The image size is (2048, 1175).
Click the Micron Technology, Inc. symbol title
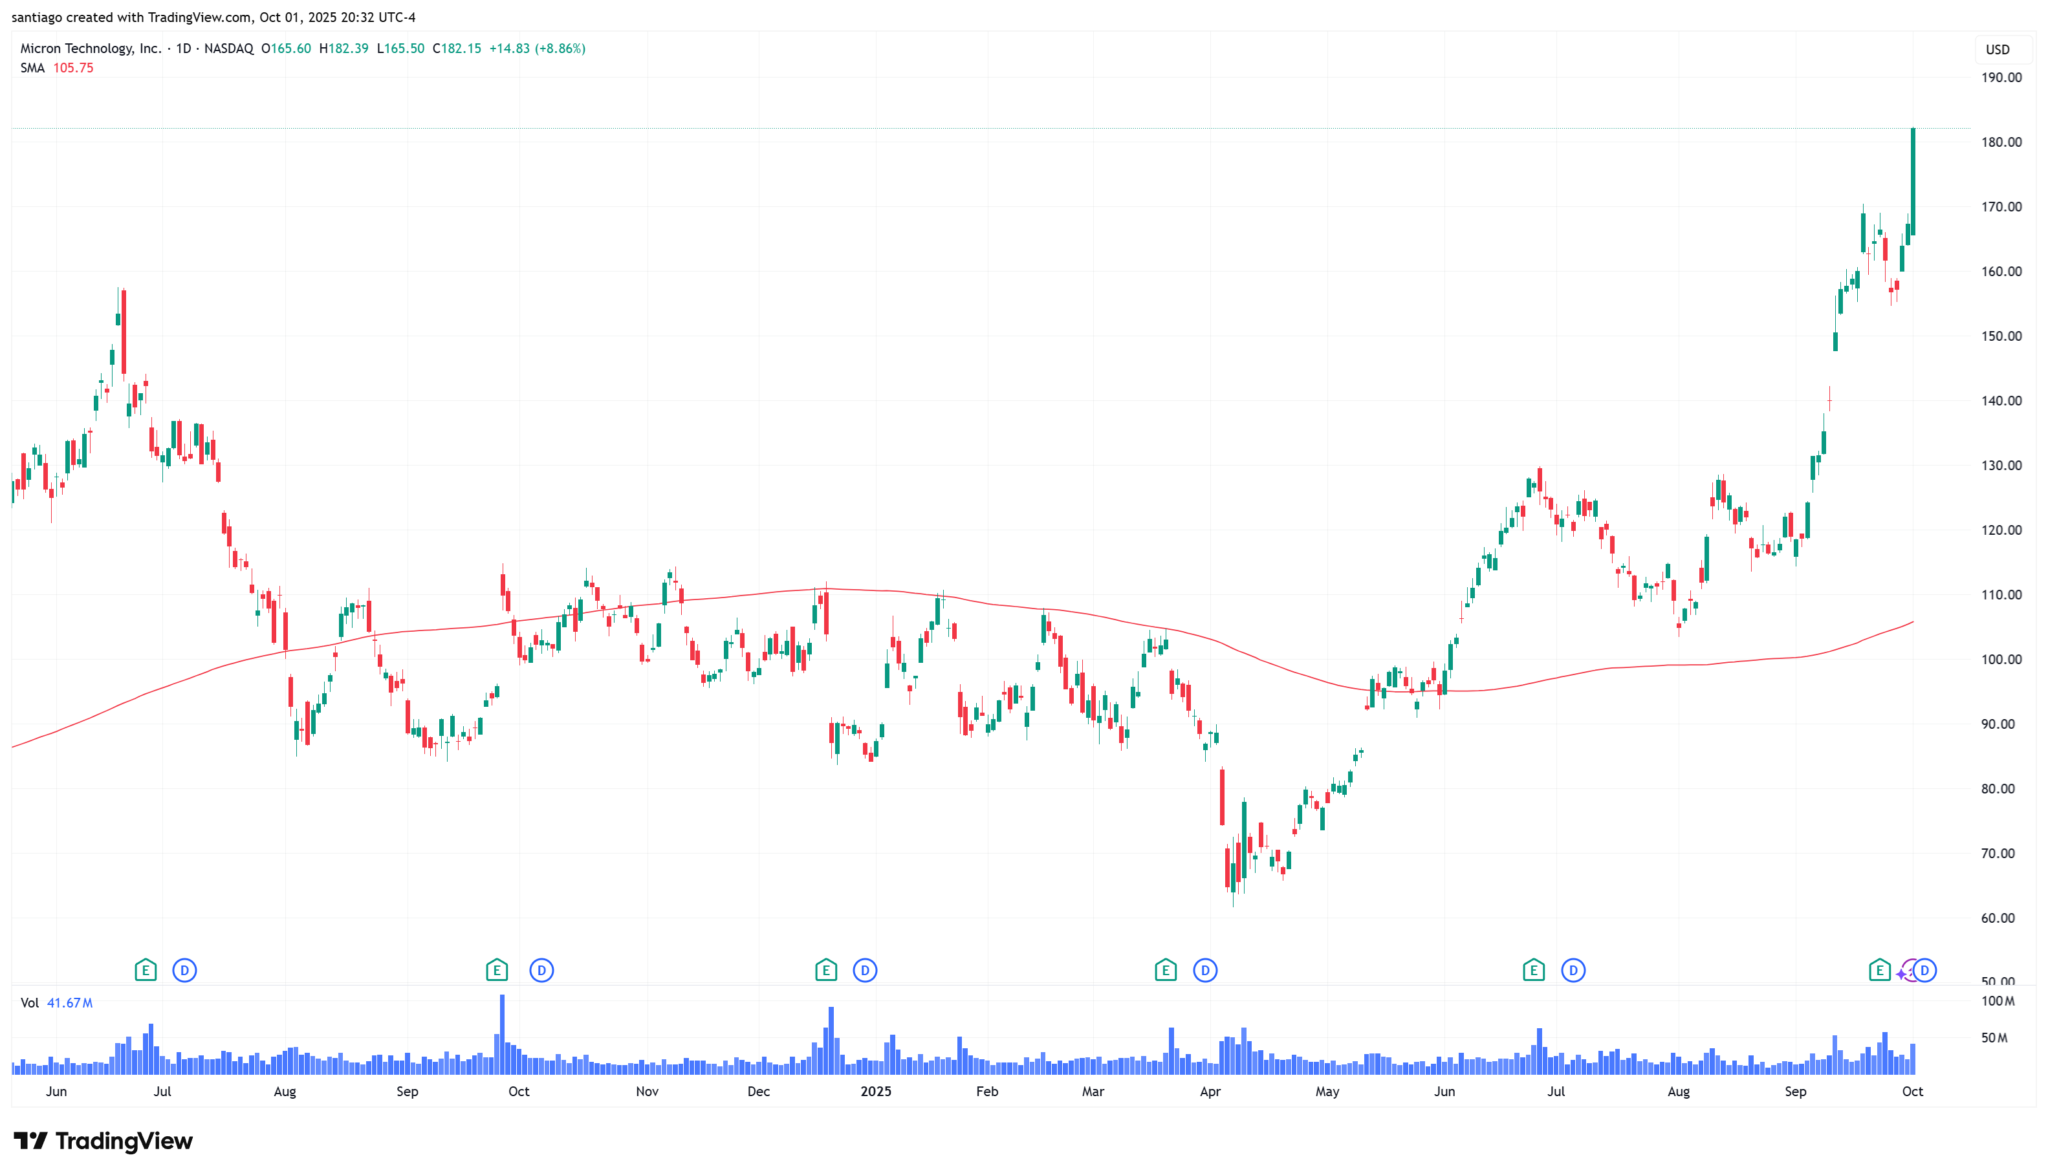pos(90,48)
